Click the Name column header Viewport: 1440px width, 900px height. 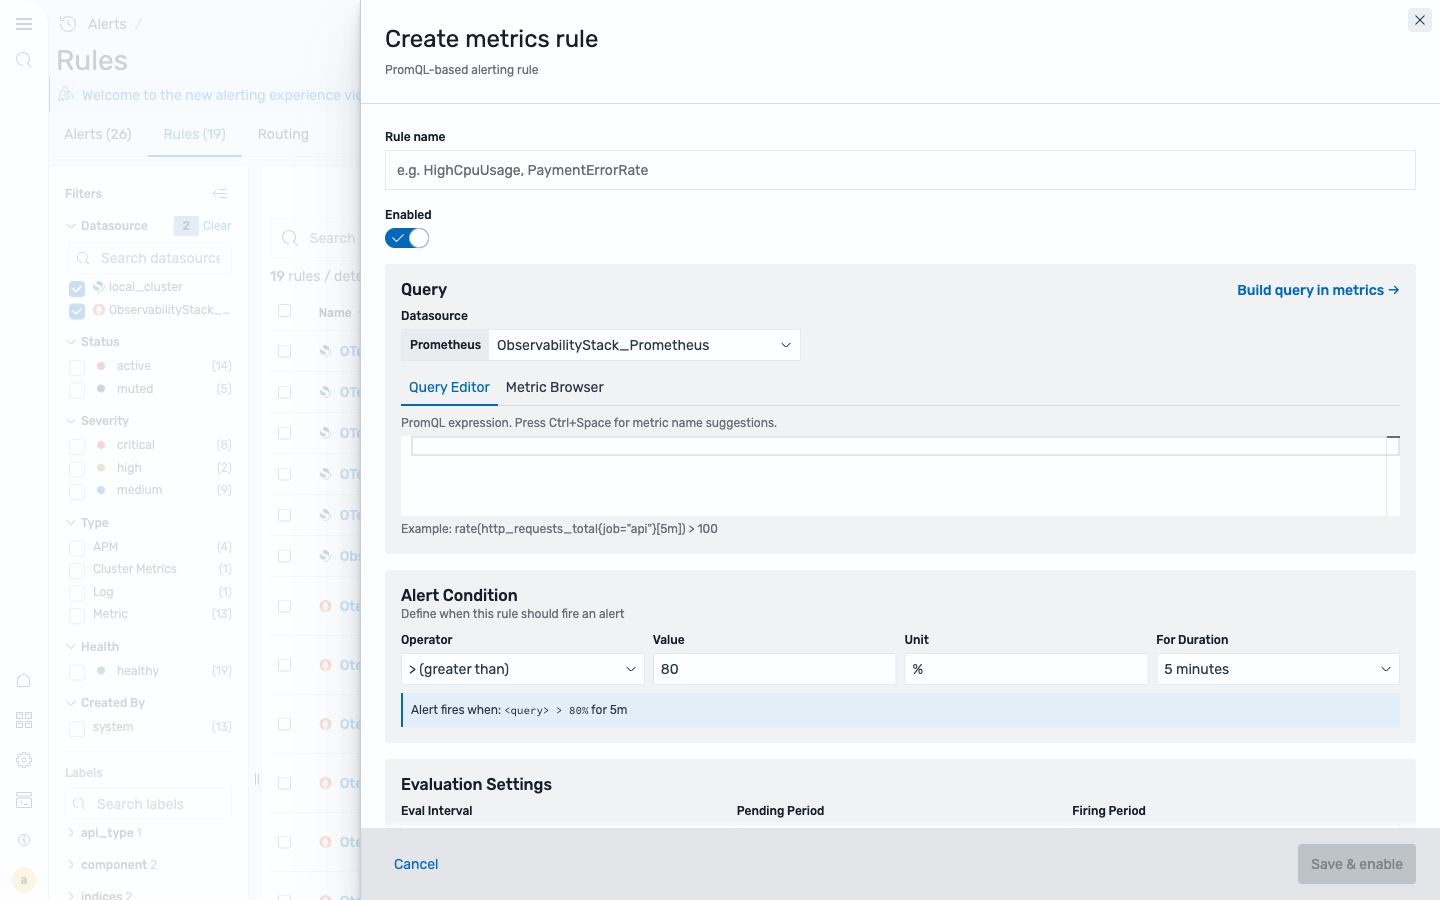point(335,313)
